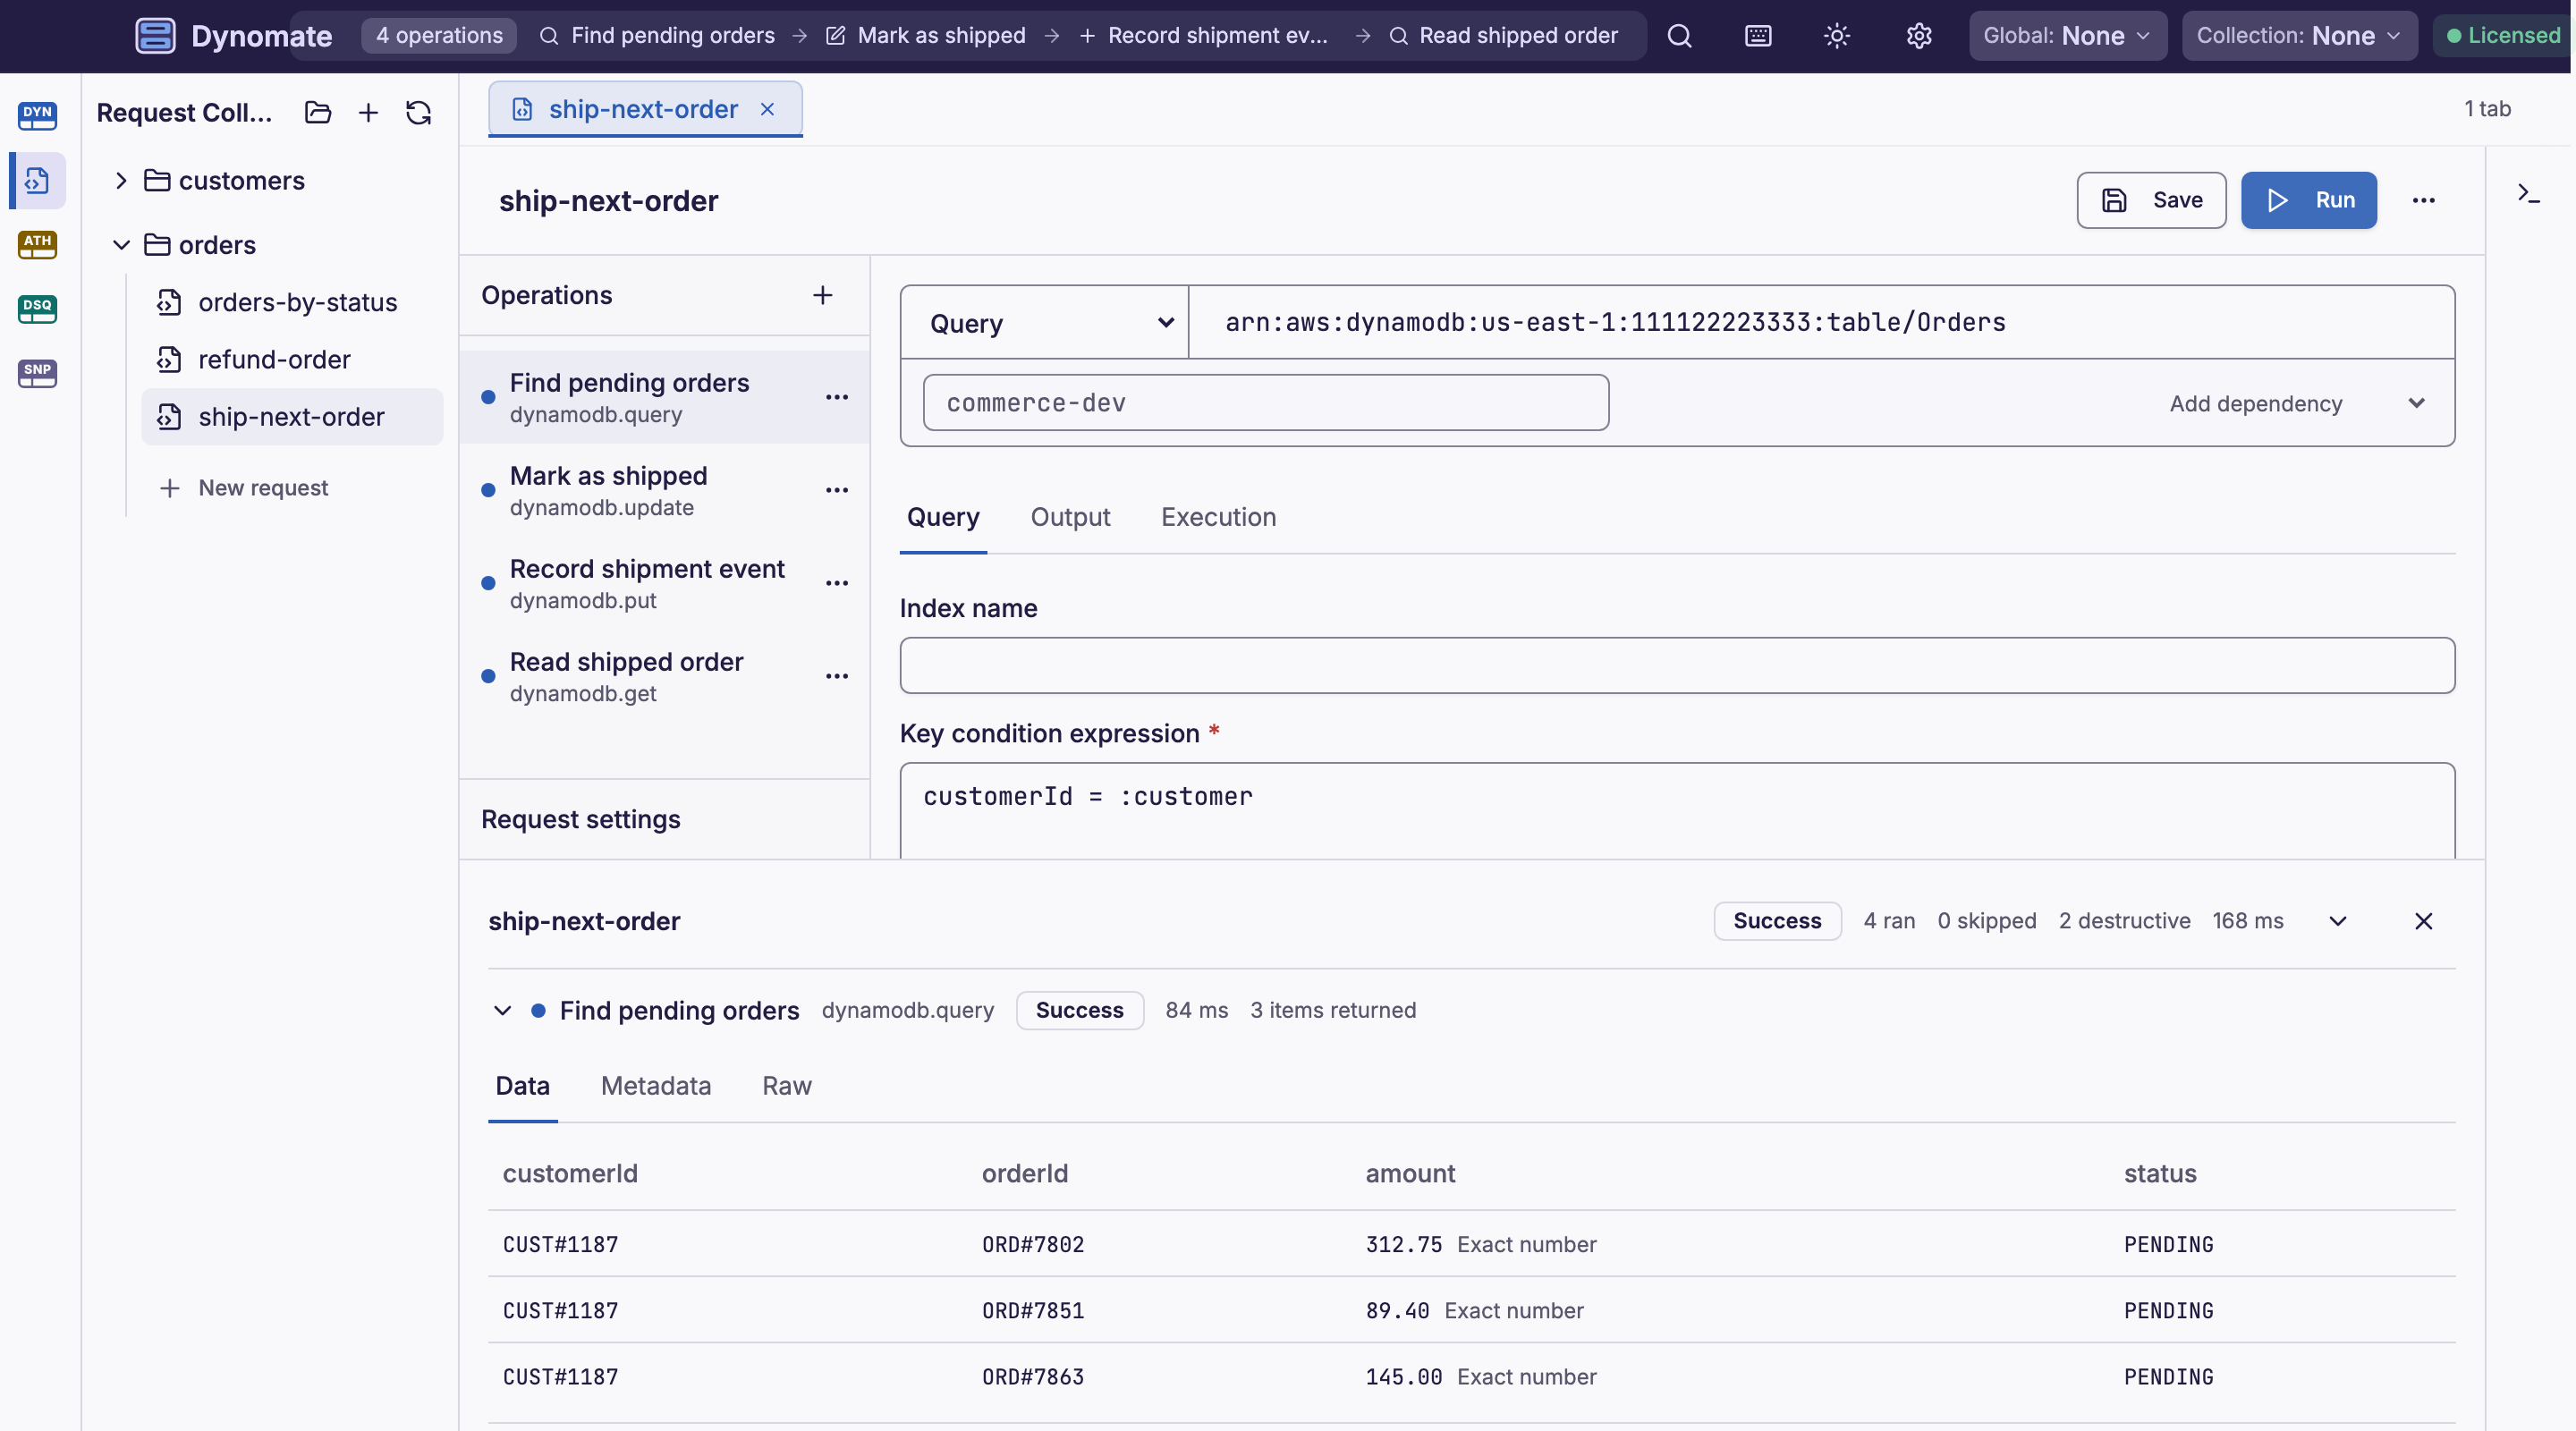Viewport: 2576px width, 1431px height.
Task: Open more options for Record shipment event
Action: pos(837,583)
